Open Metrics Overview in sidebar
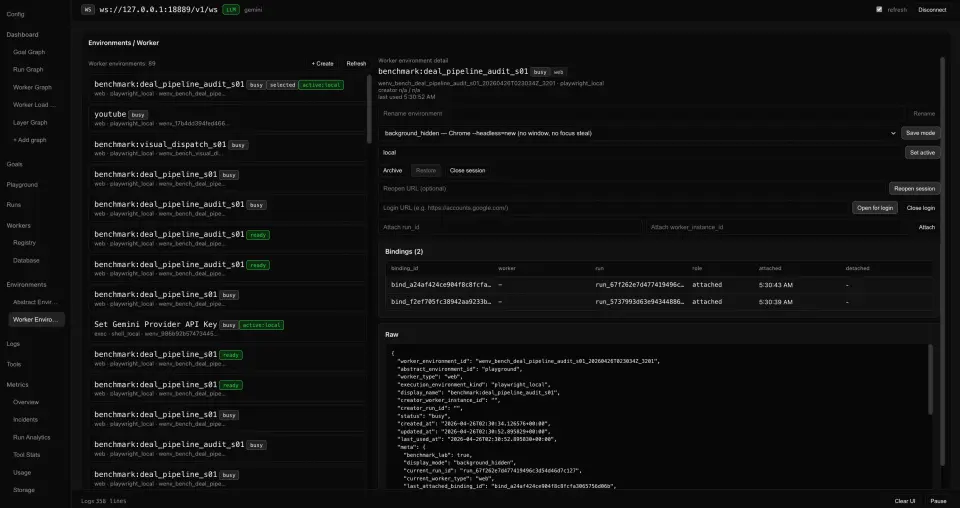 [x=26, y=403]
